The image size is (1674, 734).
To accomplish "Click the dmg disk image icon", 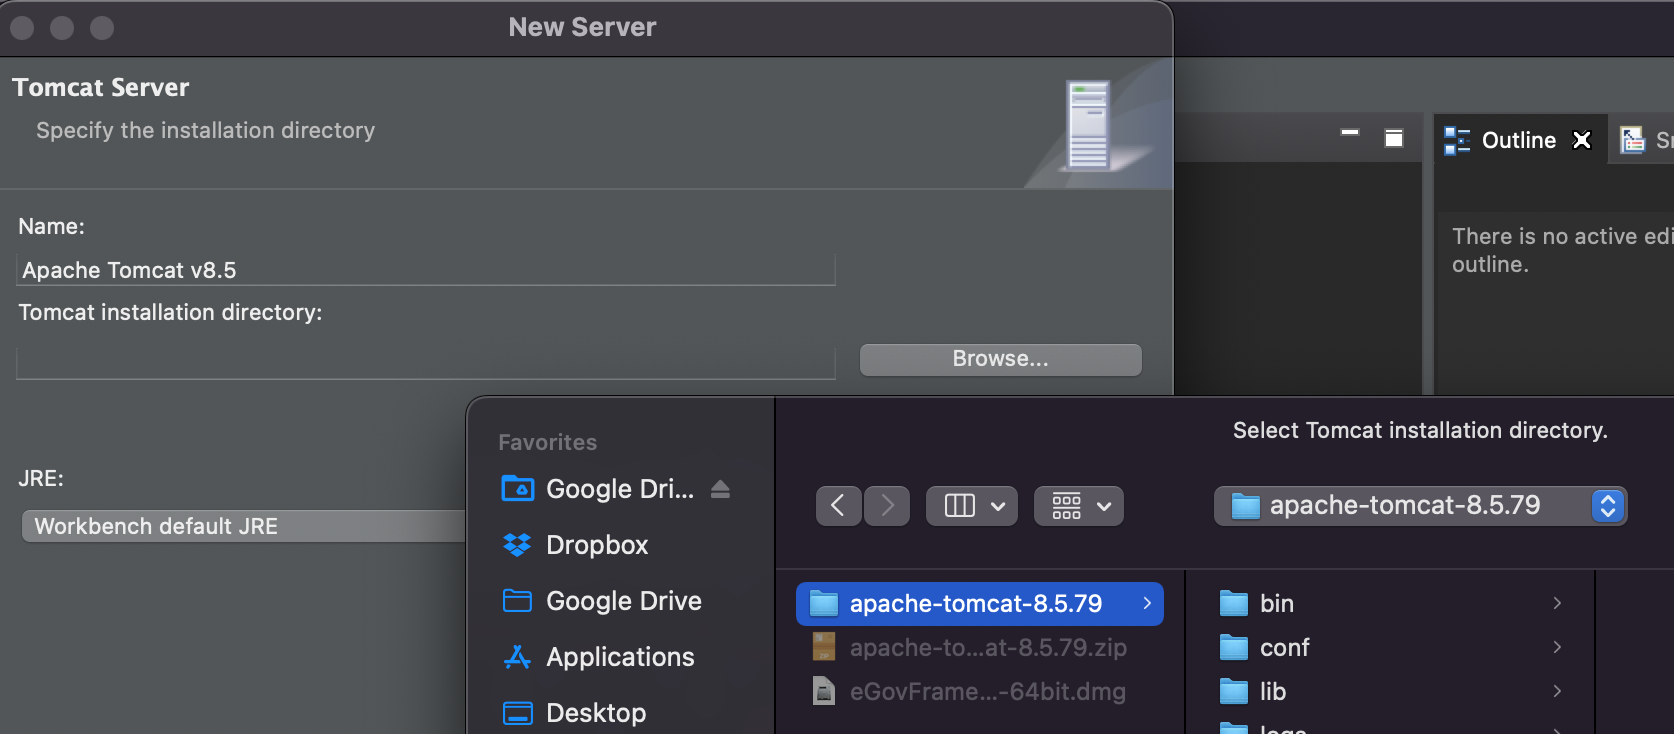I will pos(824,691).
